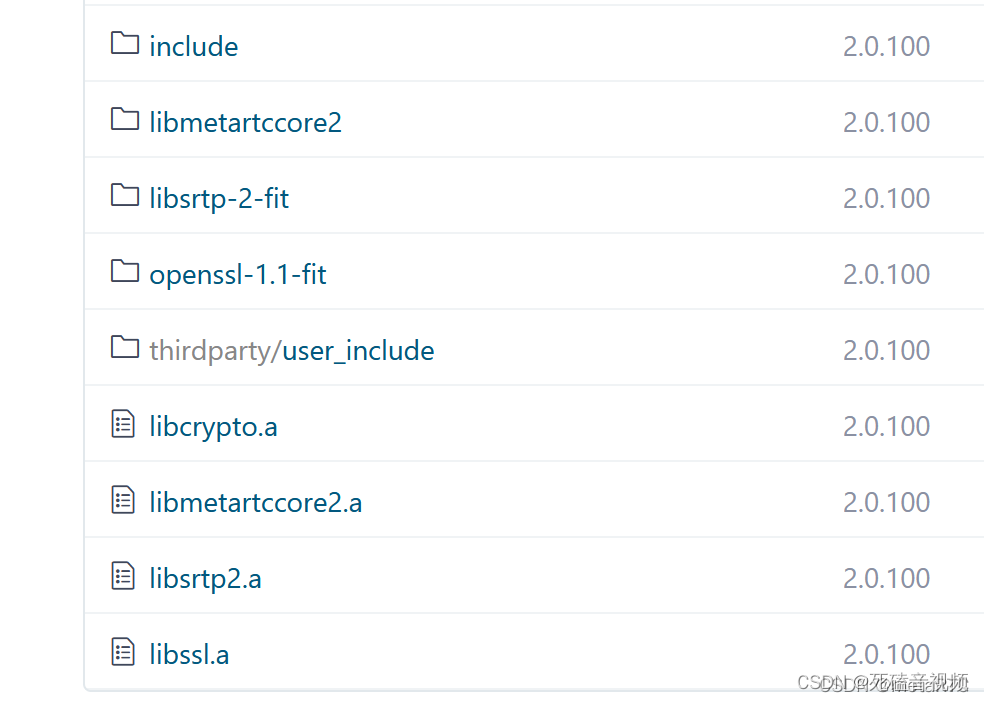
Task: Click the 2.0.100 commit message for include
Action: pos(886,47)
